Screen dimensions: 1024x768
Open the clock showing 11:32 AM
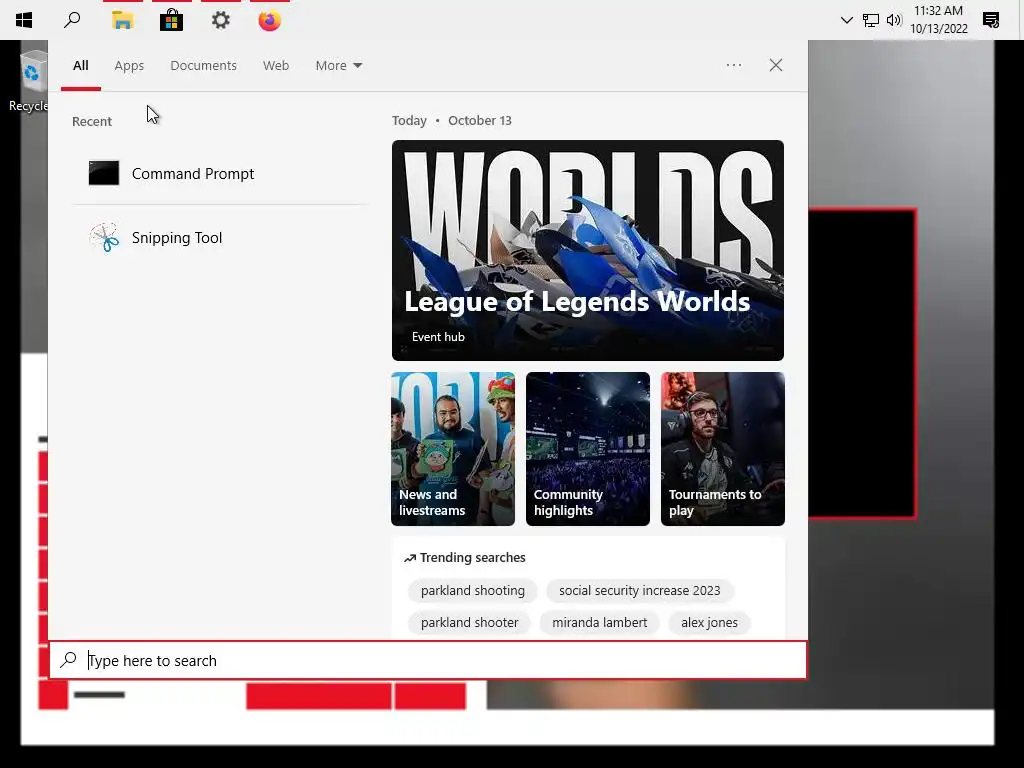938,20
